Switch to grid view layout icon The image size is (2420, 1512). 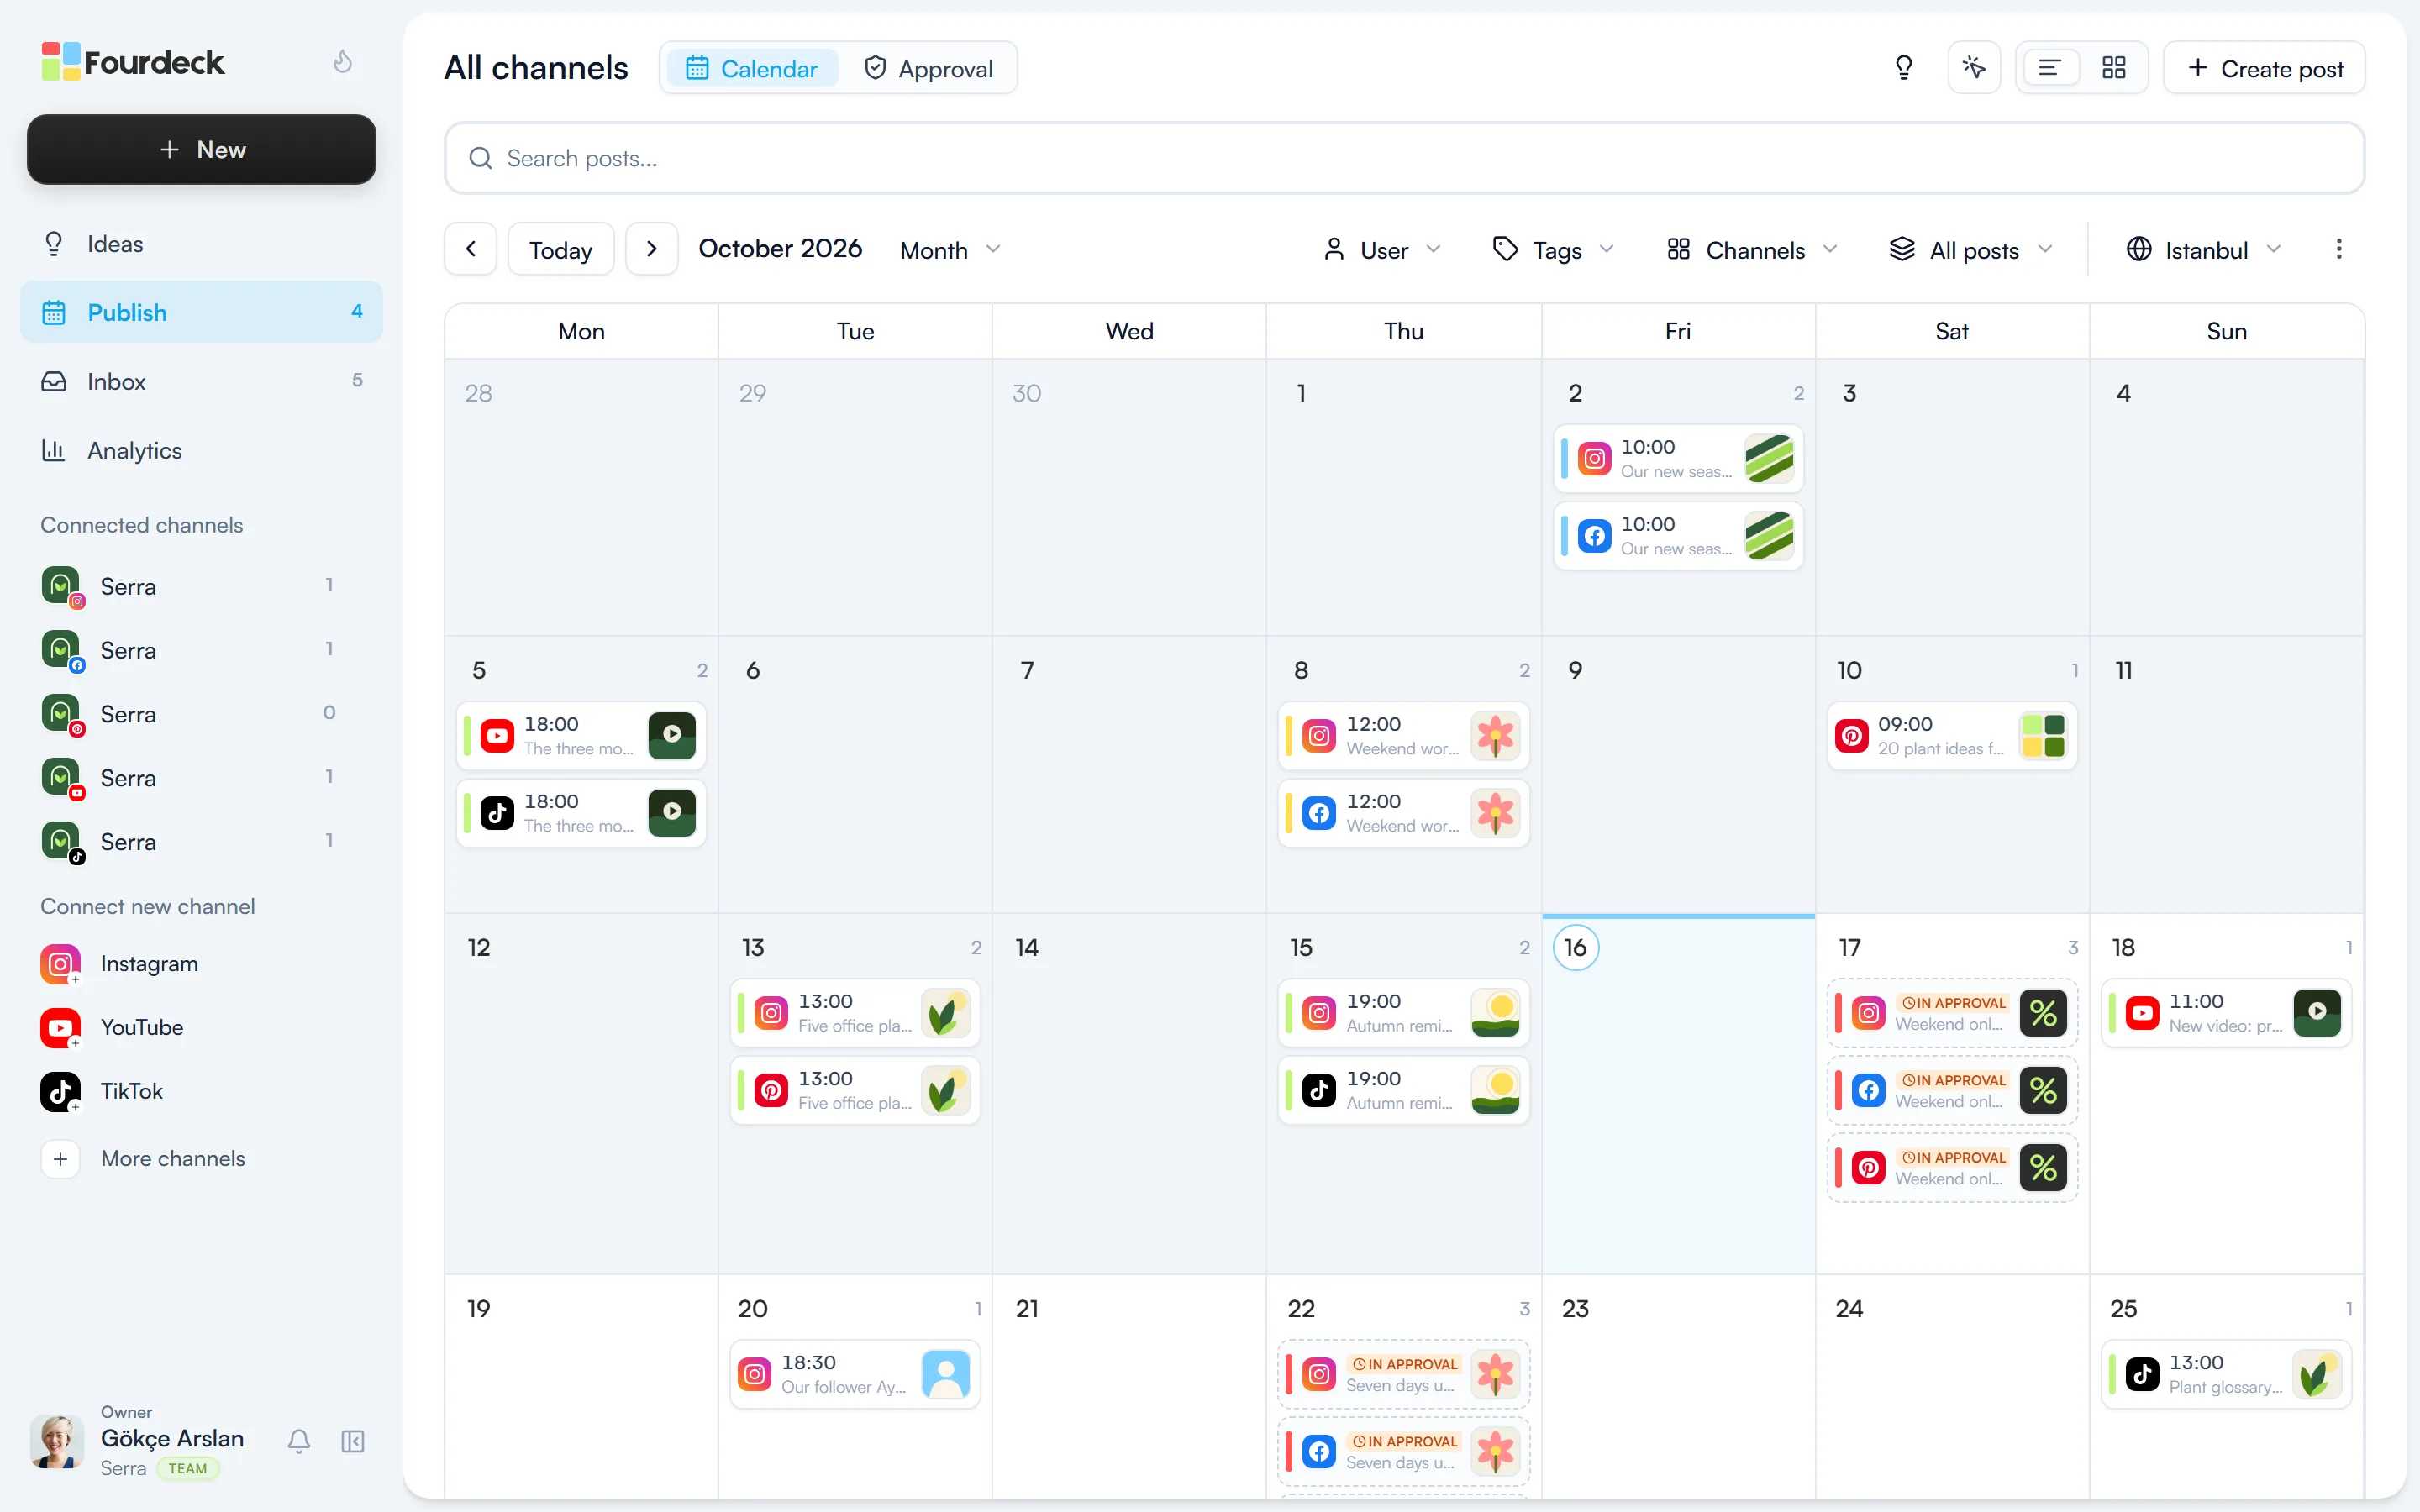[2113, 68]
